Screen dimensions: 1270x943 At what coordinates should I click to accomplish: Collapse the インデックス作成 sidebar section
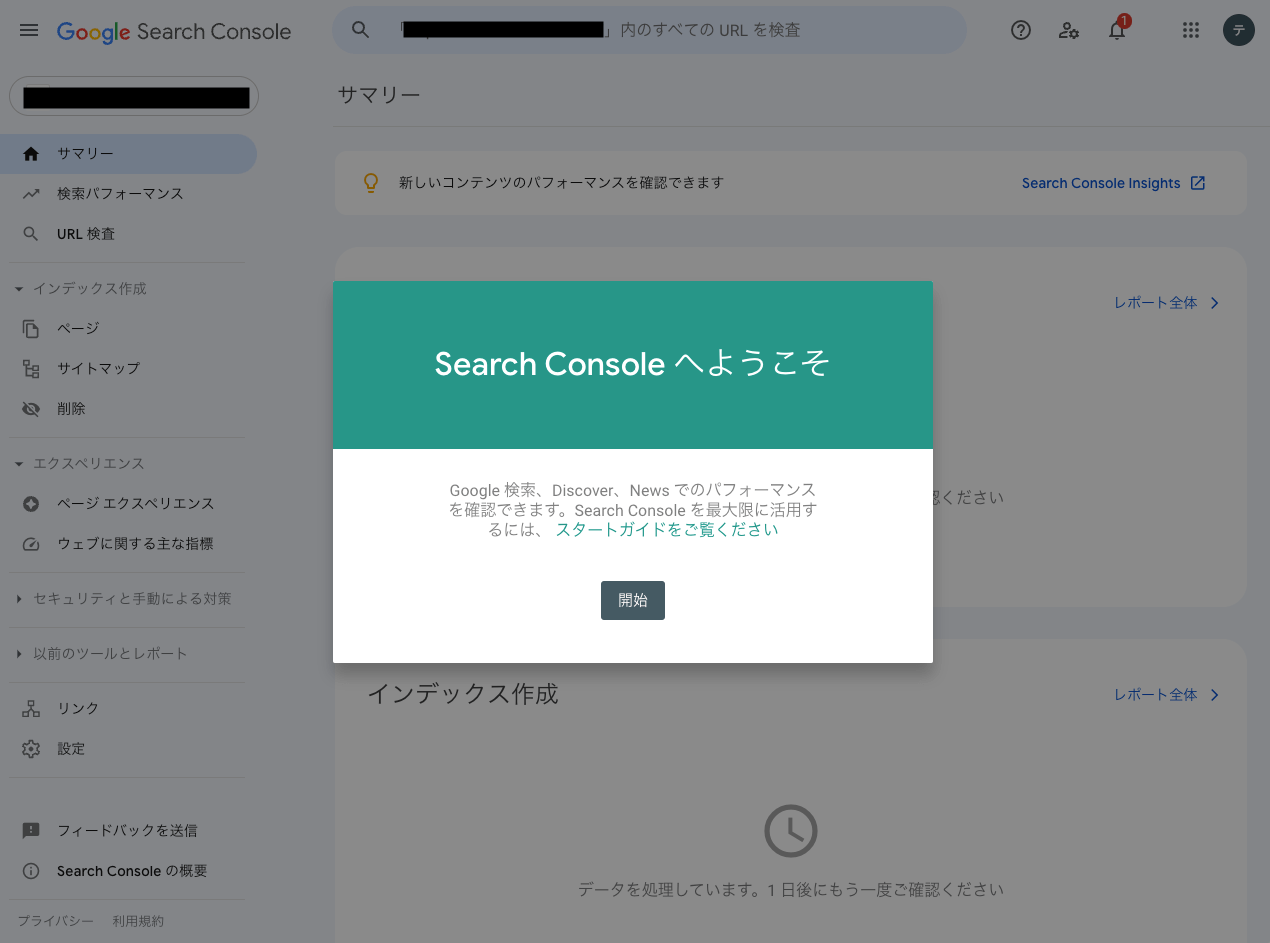coord(19,289)
